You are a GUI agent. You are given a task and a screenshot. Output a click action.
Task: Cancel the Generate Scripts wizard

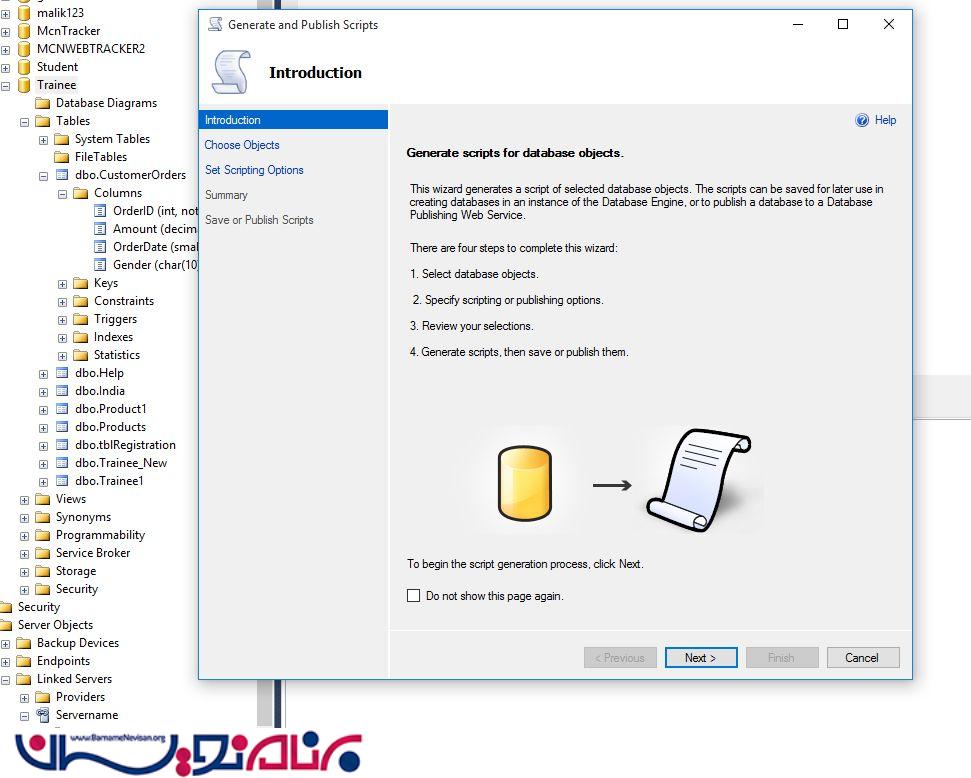coord(861,658)
